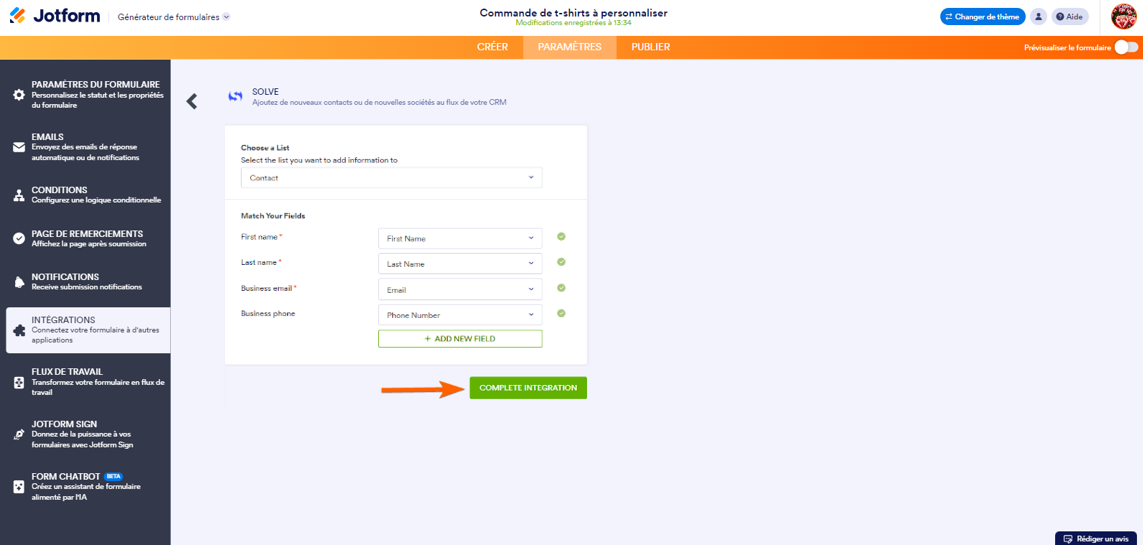
Task: Click the profile avatar picture
Action: [1123, 16]
